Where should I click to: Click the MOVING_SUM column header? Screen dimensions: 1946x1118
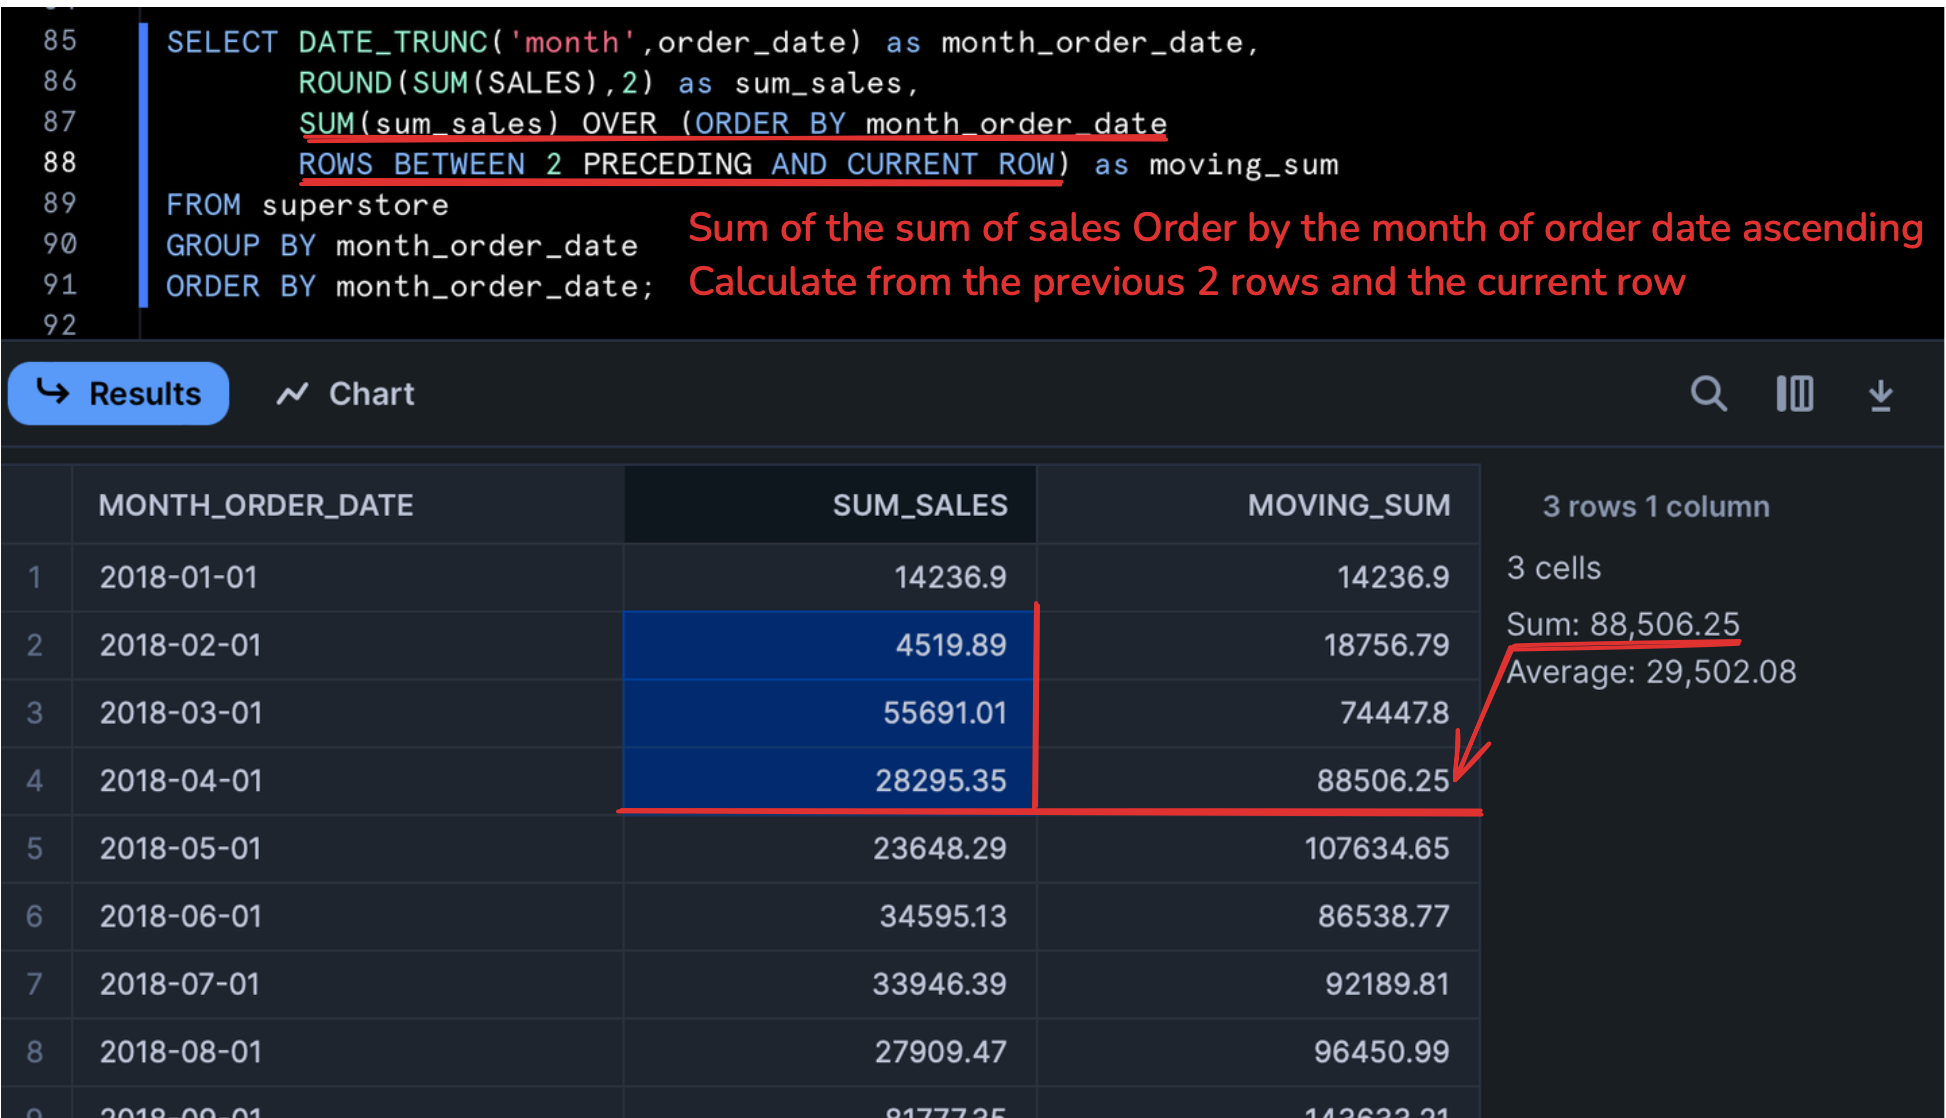pos(1348,505)
